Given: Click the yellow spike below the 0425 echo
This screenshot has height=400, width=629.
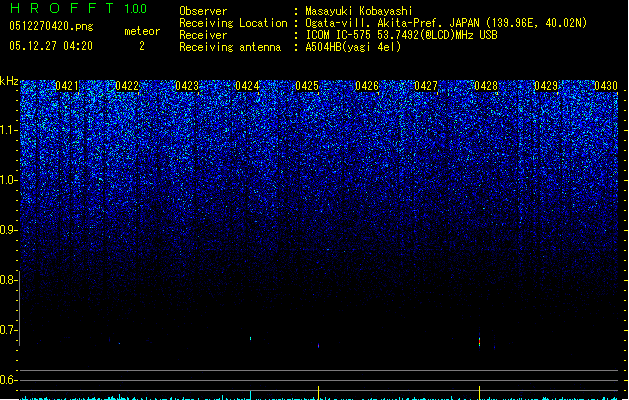Looking at the screenshot, I should (x=319, y=392).
